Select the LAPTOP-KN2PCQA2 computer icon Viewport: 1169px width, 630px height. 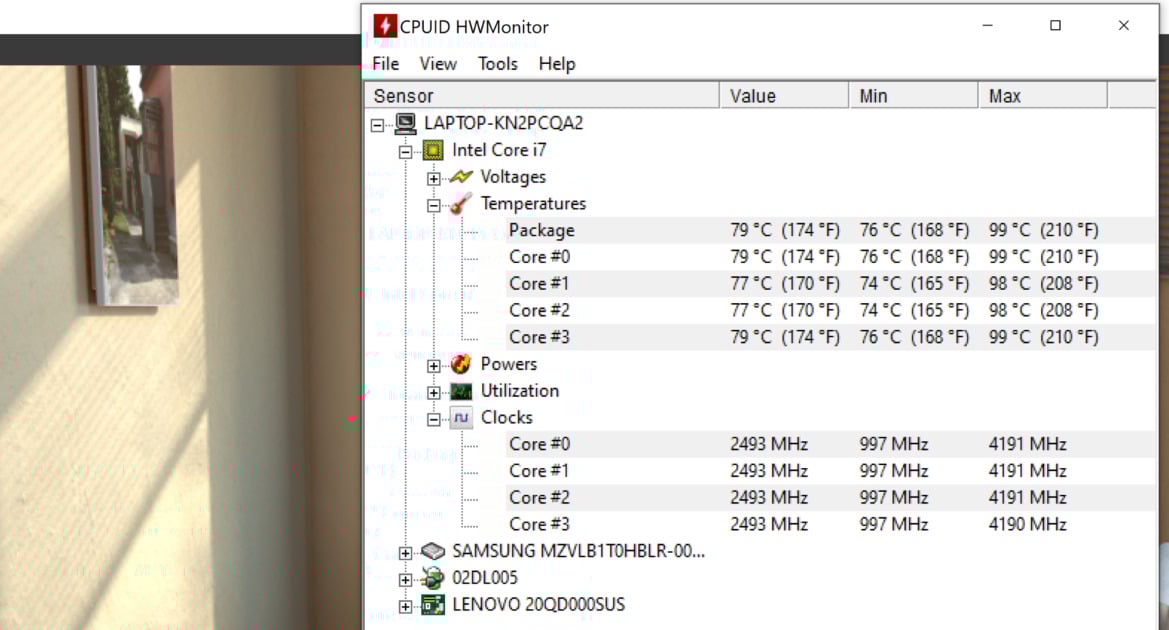point(406,123)
